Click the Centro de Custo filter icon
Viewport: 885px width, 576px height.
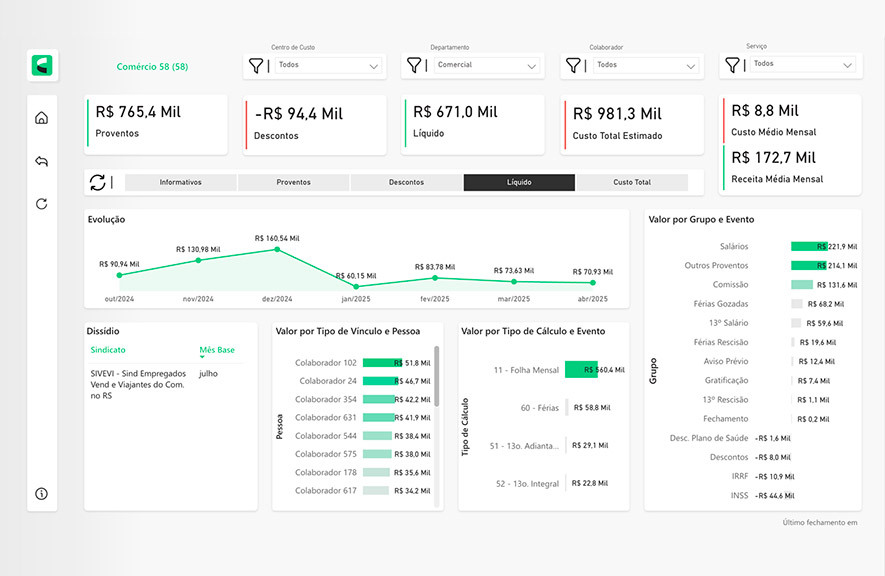[256, 65]
